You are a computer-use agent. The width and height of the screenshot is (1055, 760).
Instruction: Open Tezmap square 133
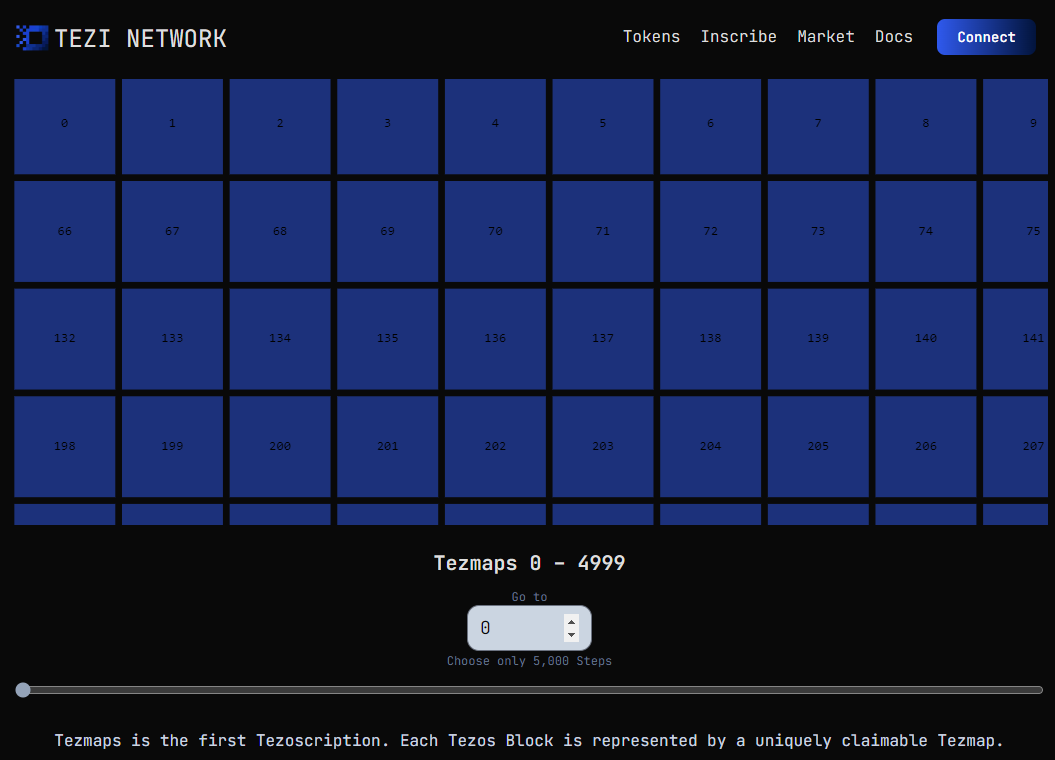pyautogui.click(x=172, y=339)
